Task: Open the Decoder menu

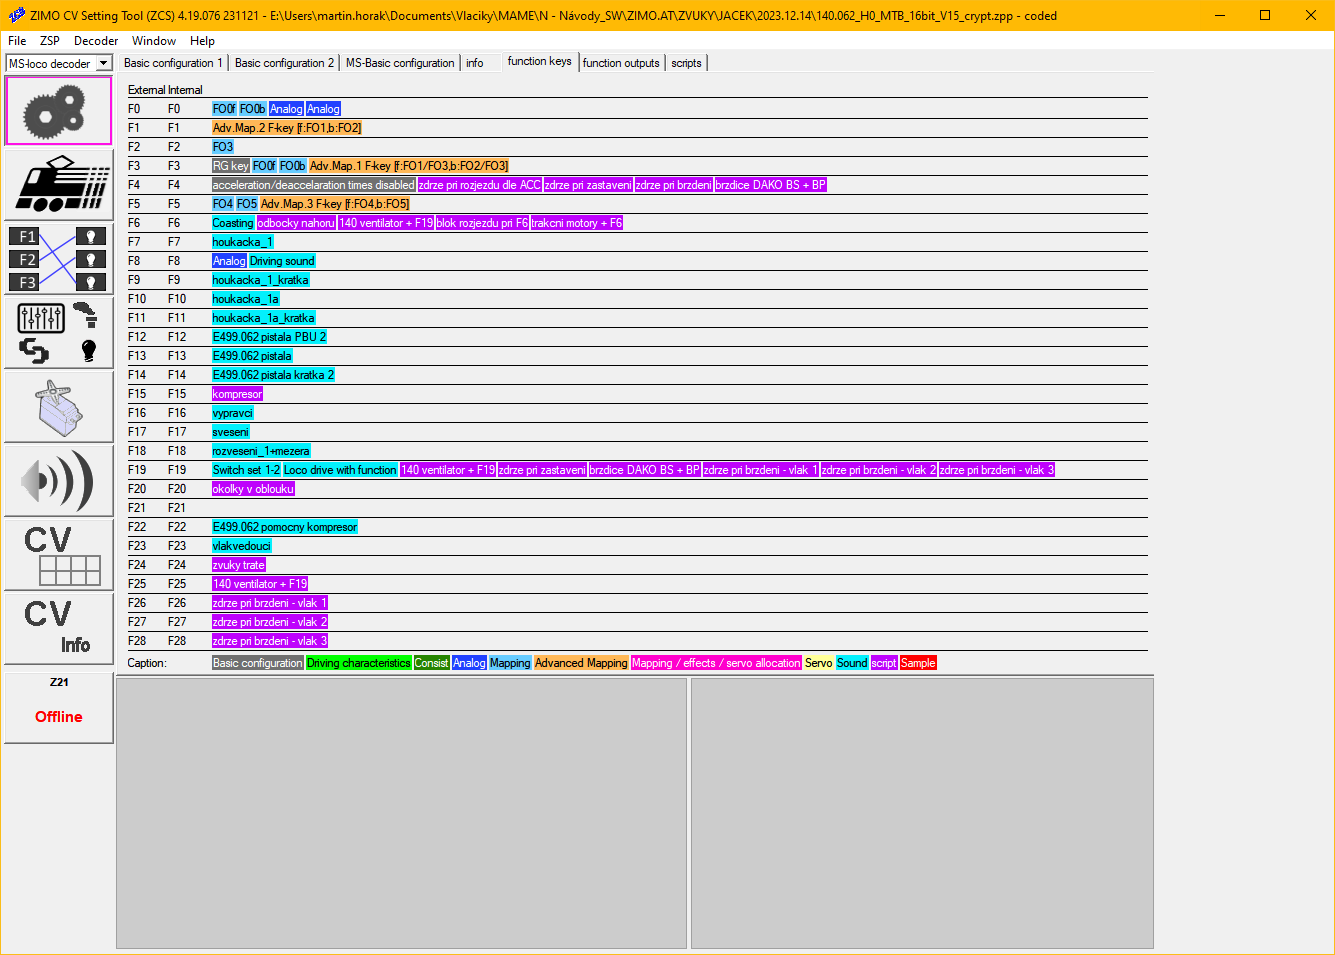Action: [95, 41]
